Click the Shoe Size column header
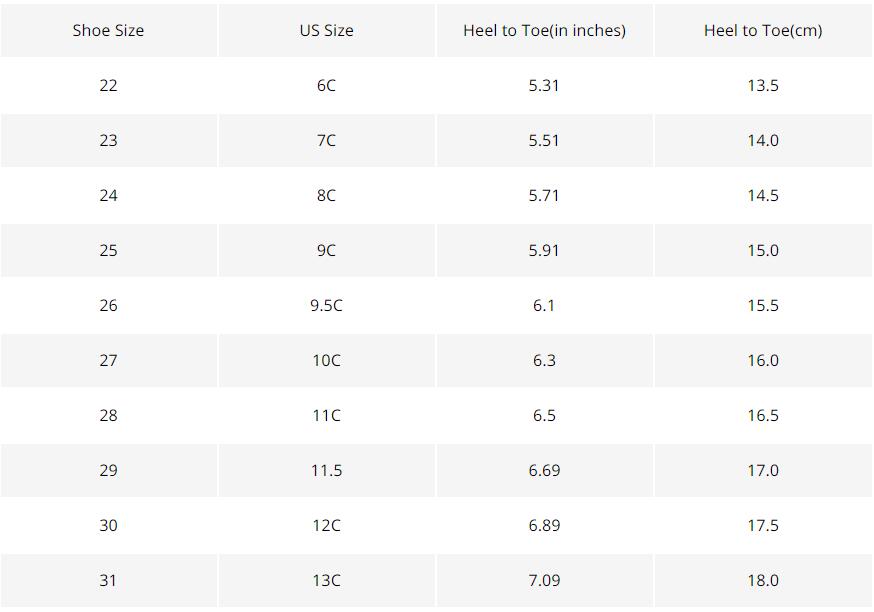The image size is (874, 612). (108, 30)
